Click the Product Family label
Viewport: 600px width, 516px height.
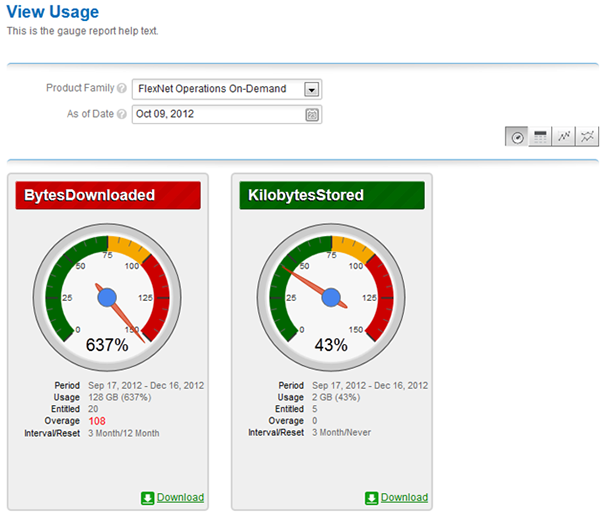pyautogui.click(x=80, y=88)
